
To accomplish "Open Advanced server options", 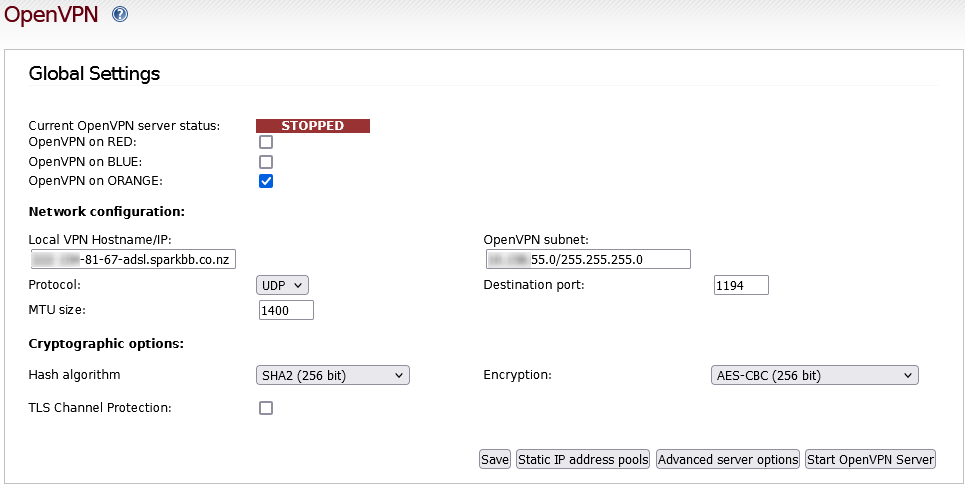I will pyautogui.click(x=728, y=460).
